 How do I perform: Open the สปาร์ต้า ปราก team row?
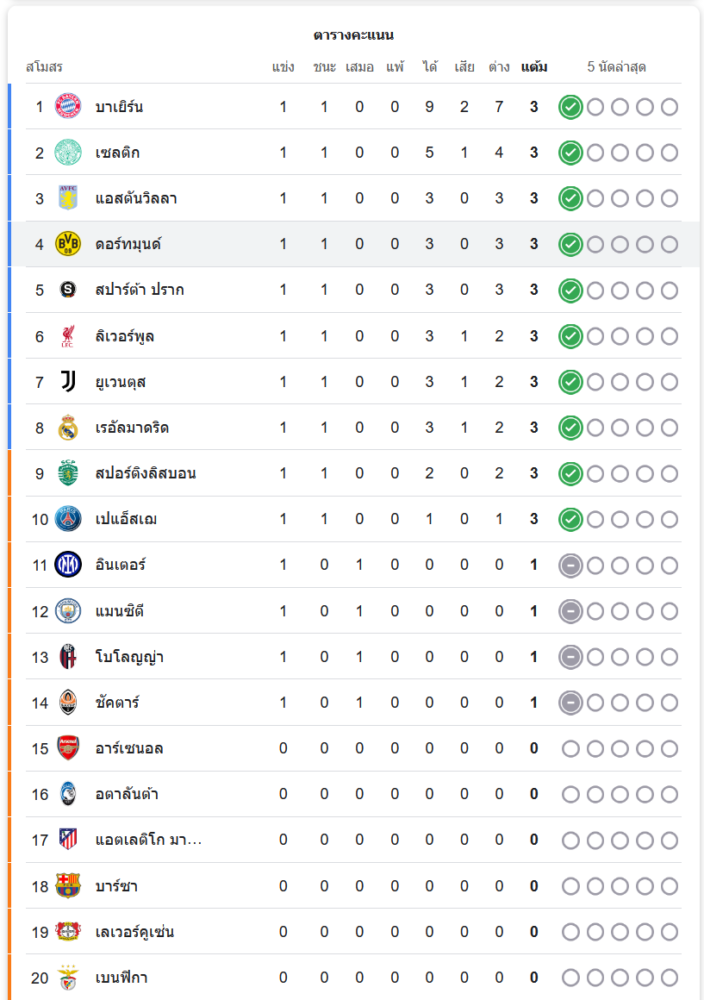click(x=139, y=290)
